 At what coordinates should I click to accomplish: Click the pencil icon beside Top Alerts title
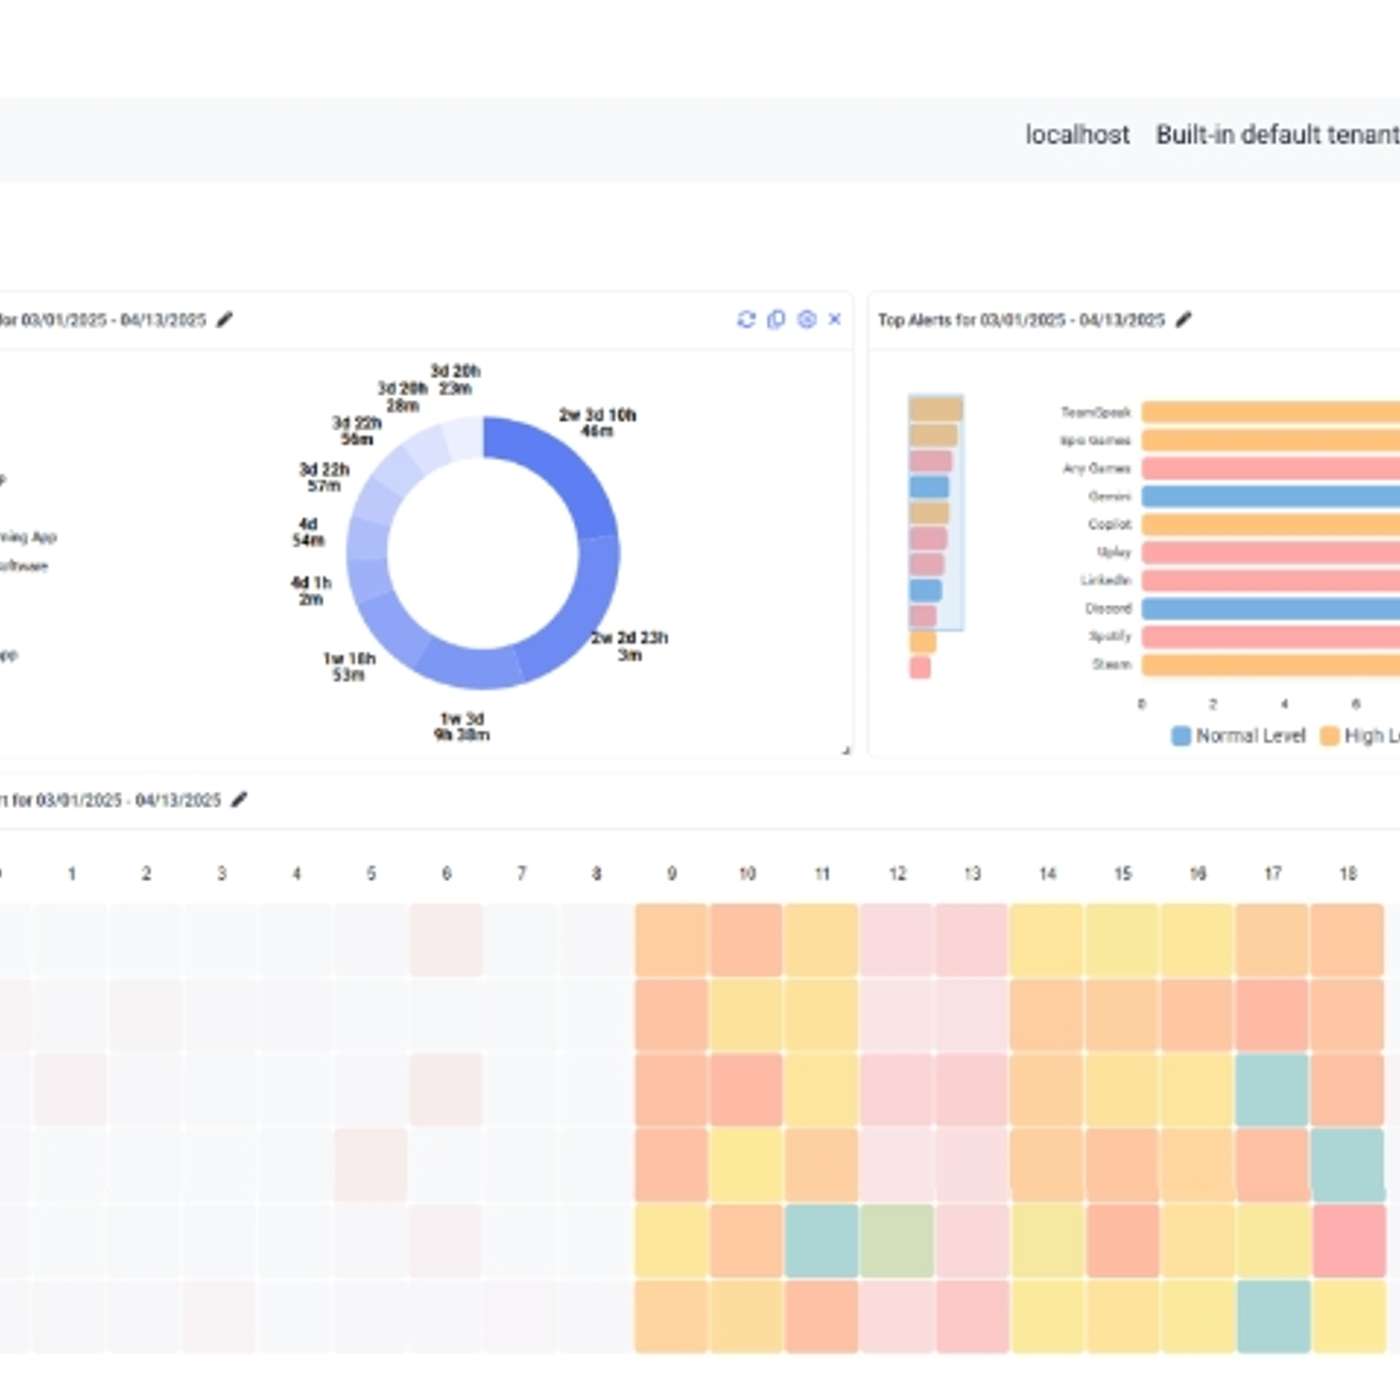pyautogui.click(x=1184, y=319)
